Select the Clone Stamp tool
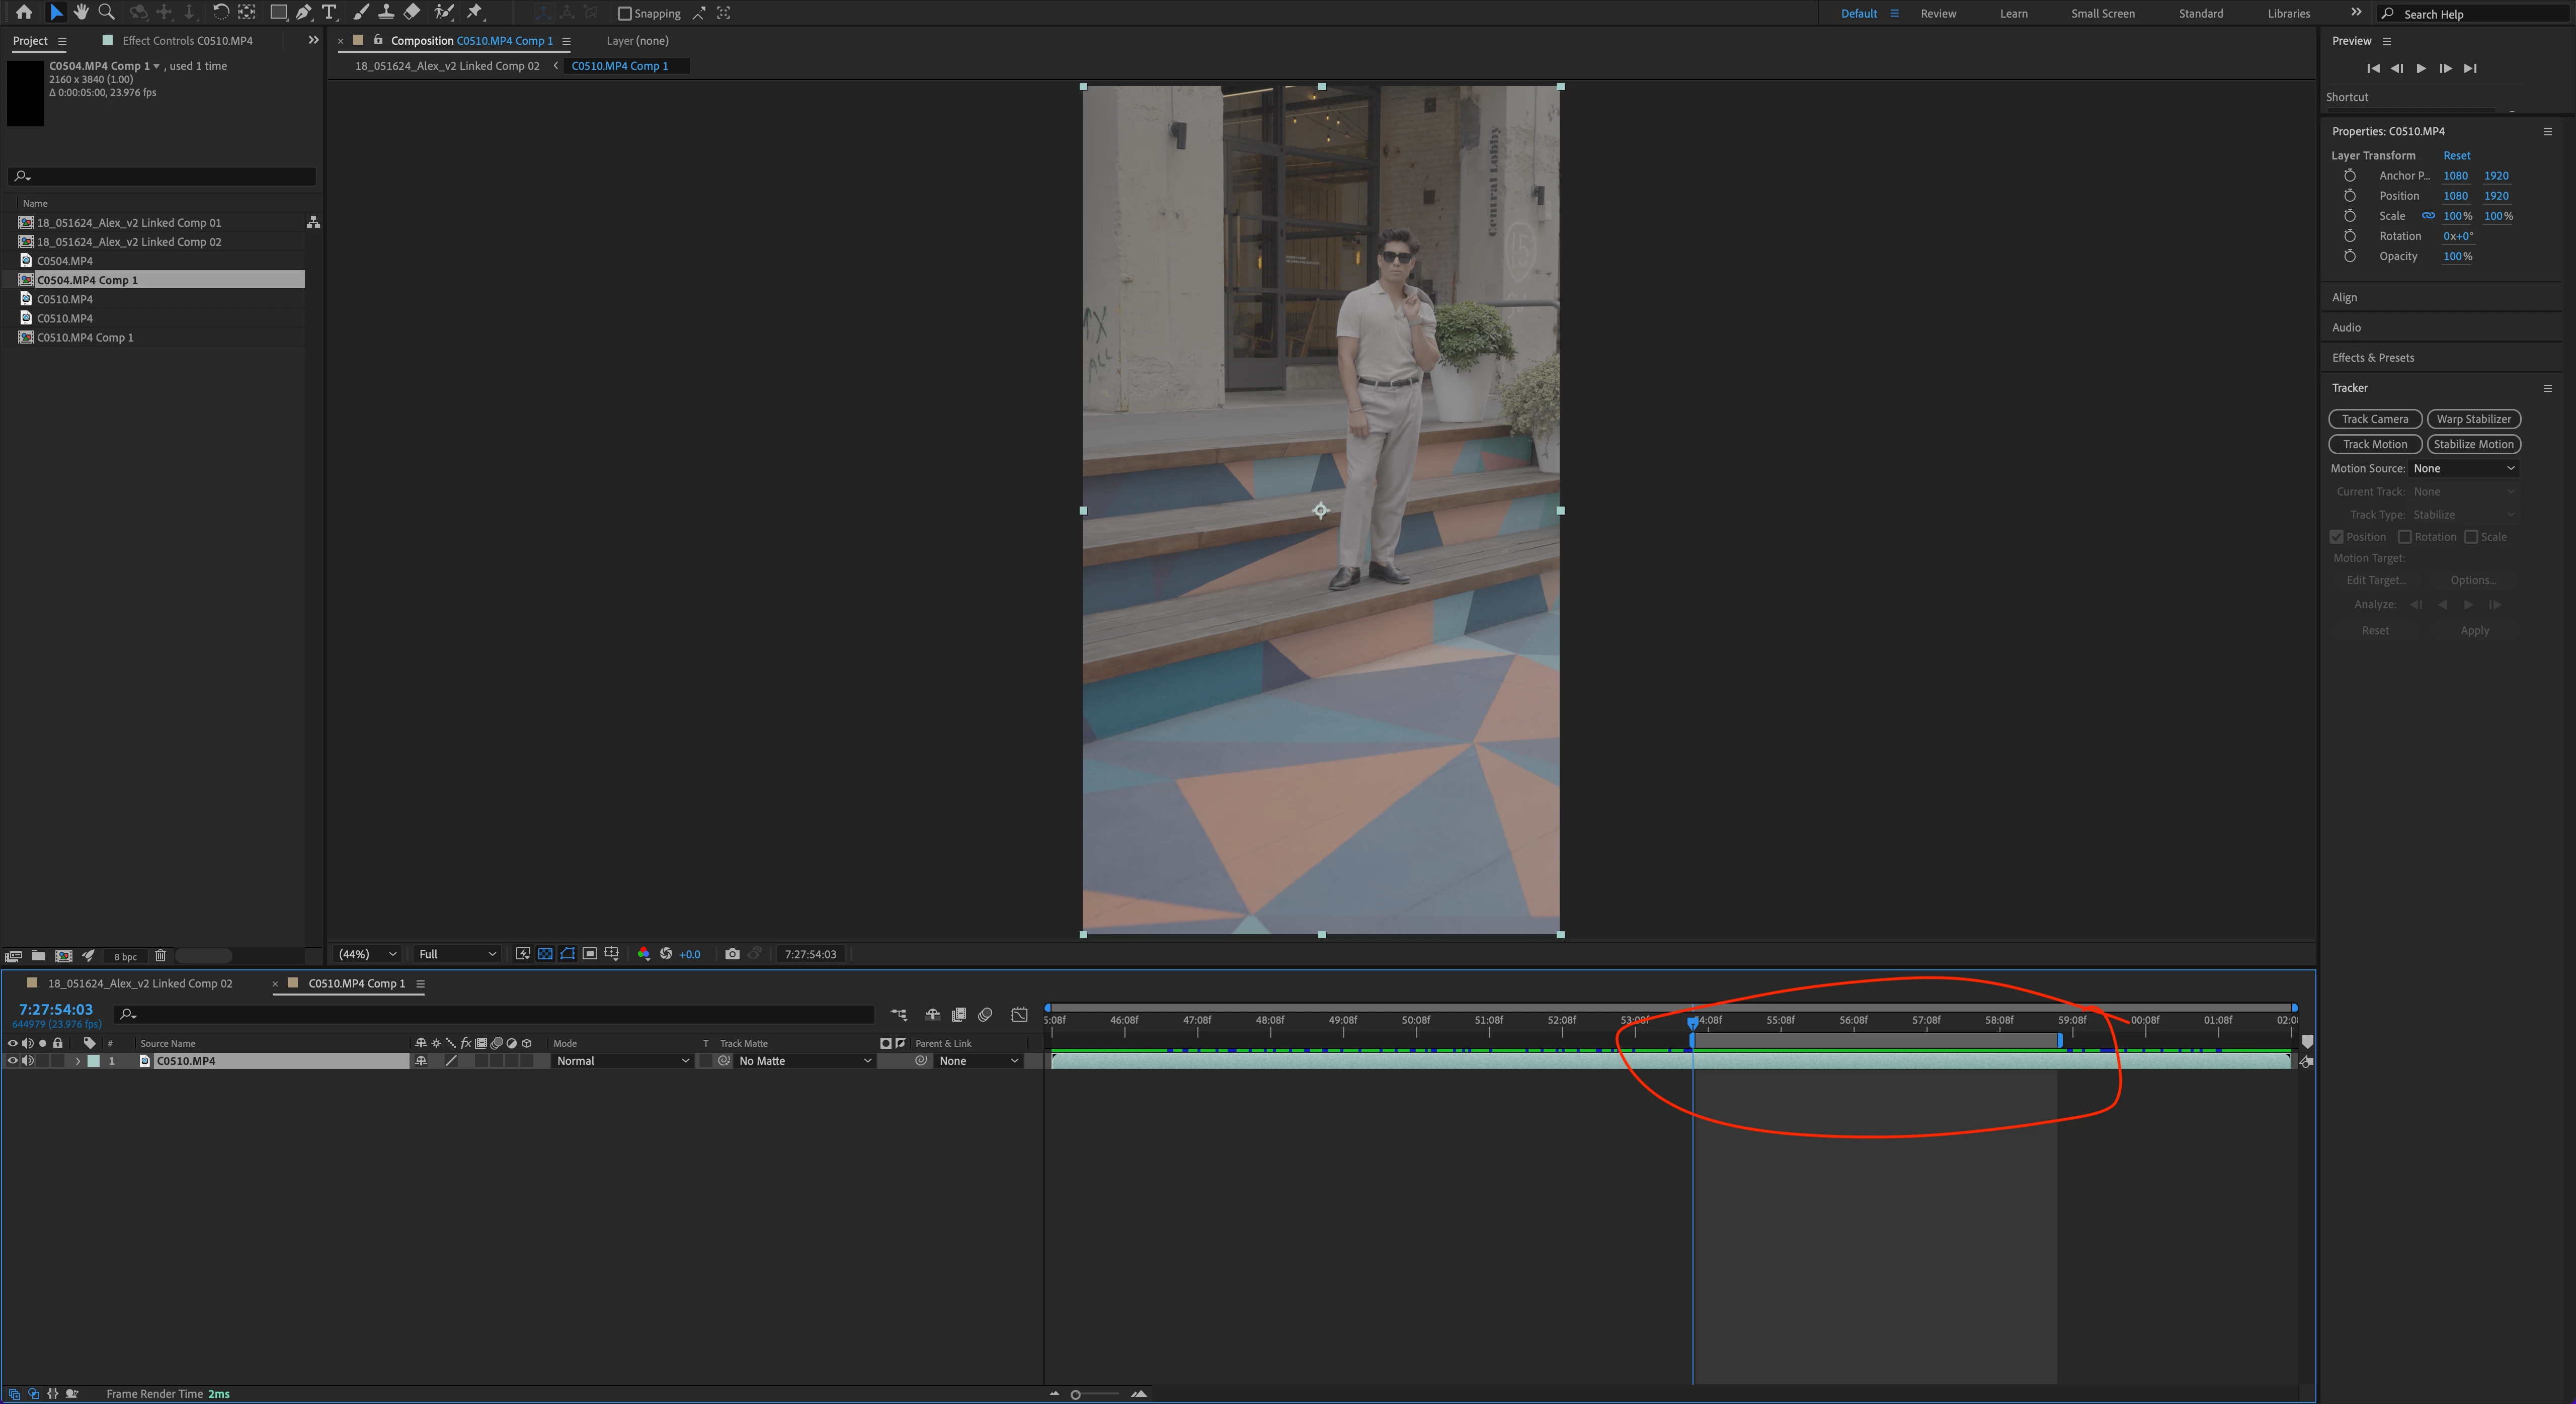Viewport: 2576px width, 1404px height. point(386,12)
